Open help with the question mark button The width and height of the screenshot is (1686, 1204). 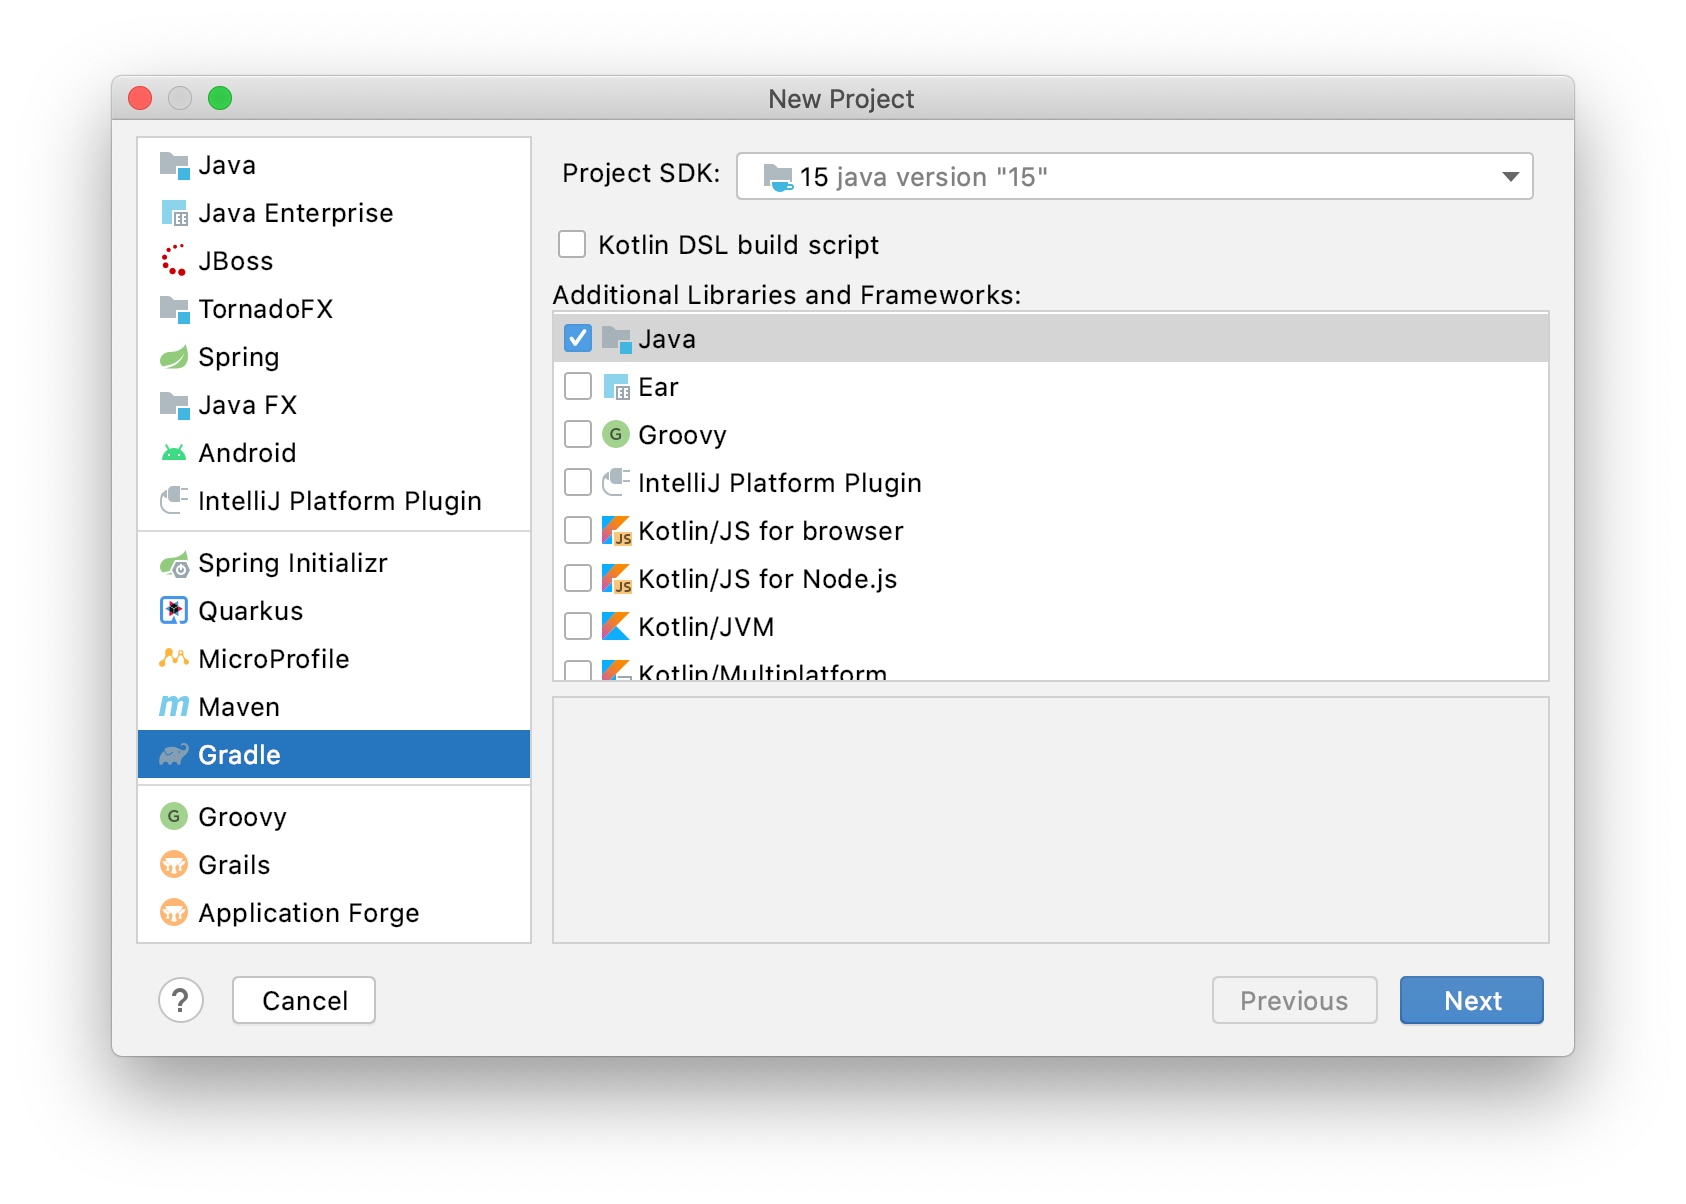pos(181,1000)
